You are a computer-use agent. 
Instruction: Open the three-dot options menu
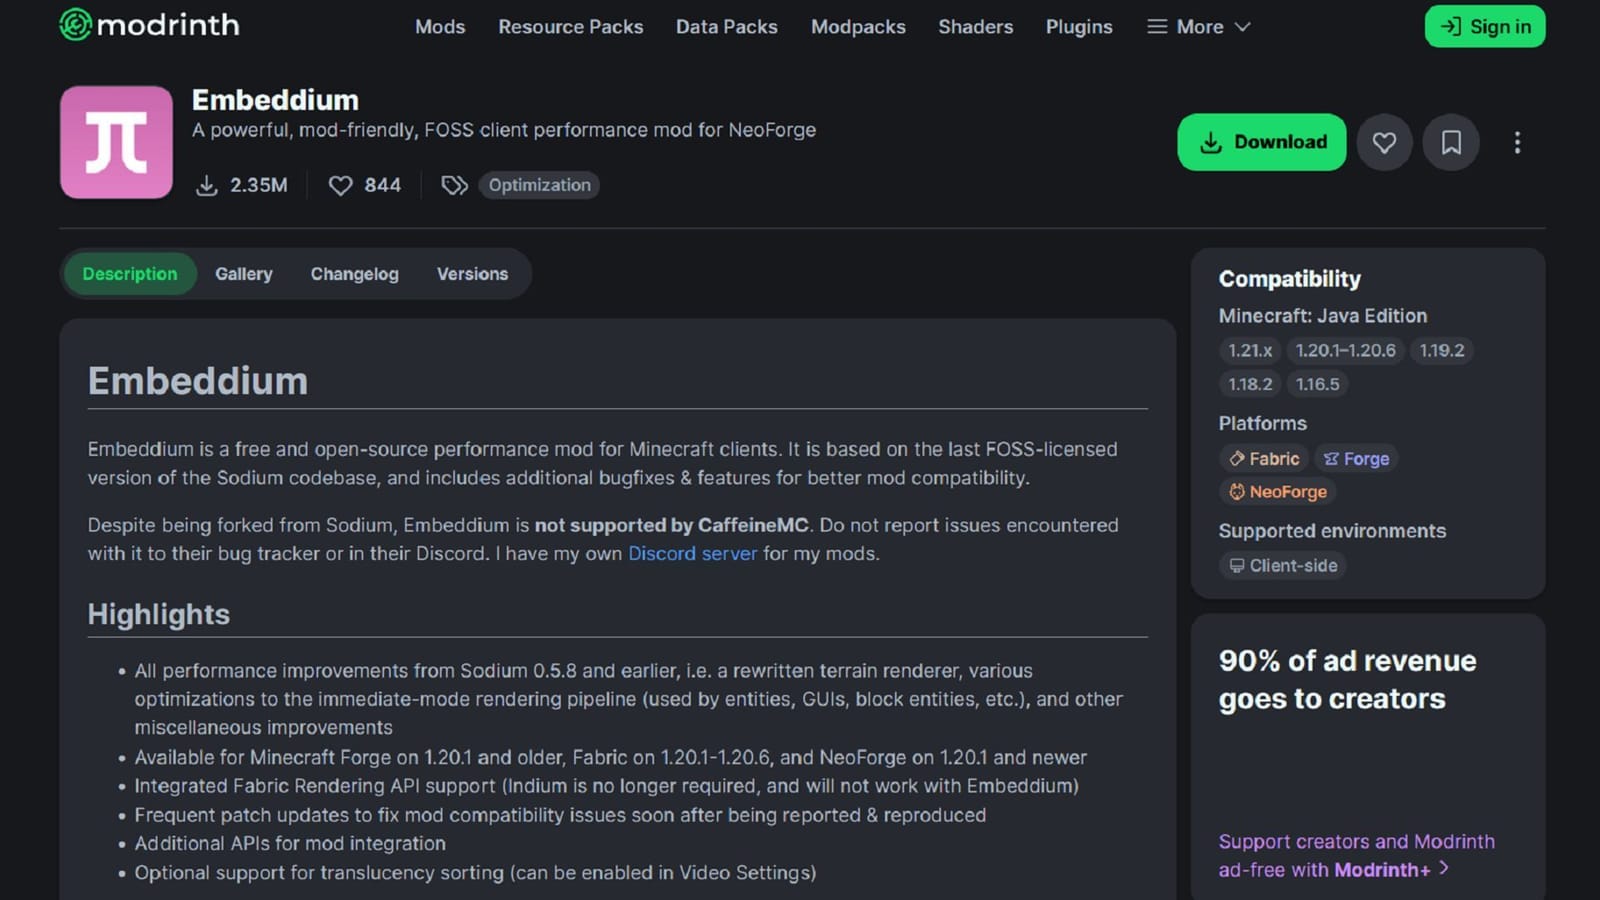click(x=1518, y=143)
